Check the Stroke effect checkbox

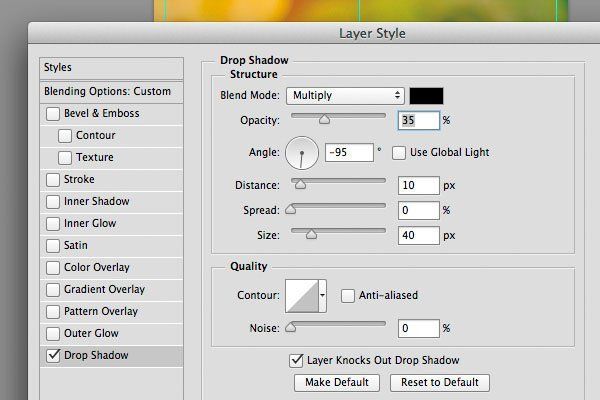coord(53,180)
